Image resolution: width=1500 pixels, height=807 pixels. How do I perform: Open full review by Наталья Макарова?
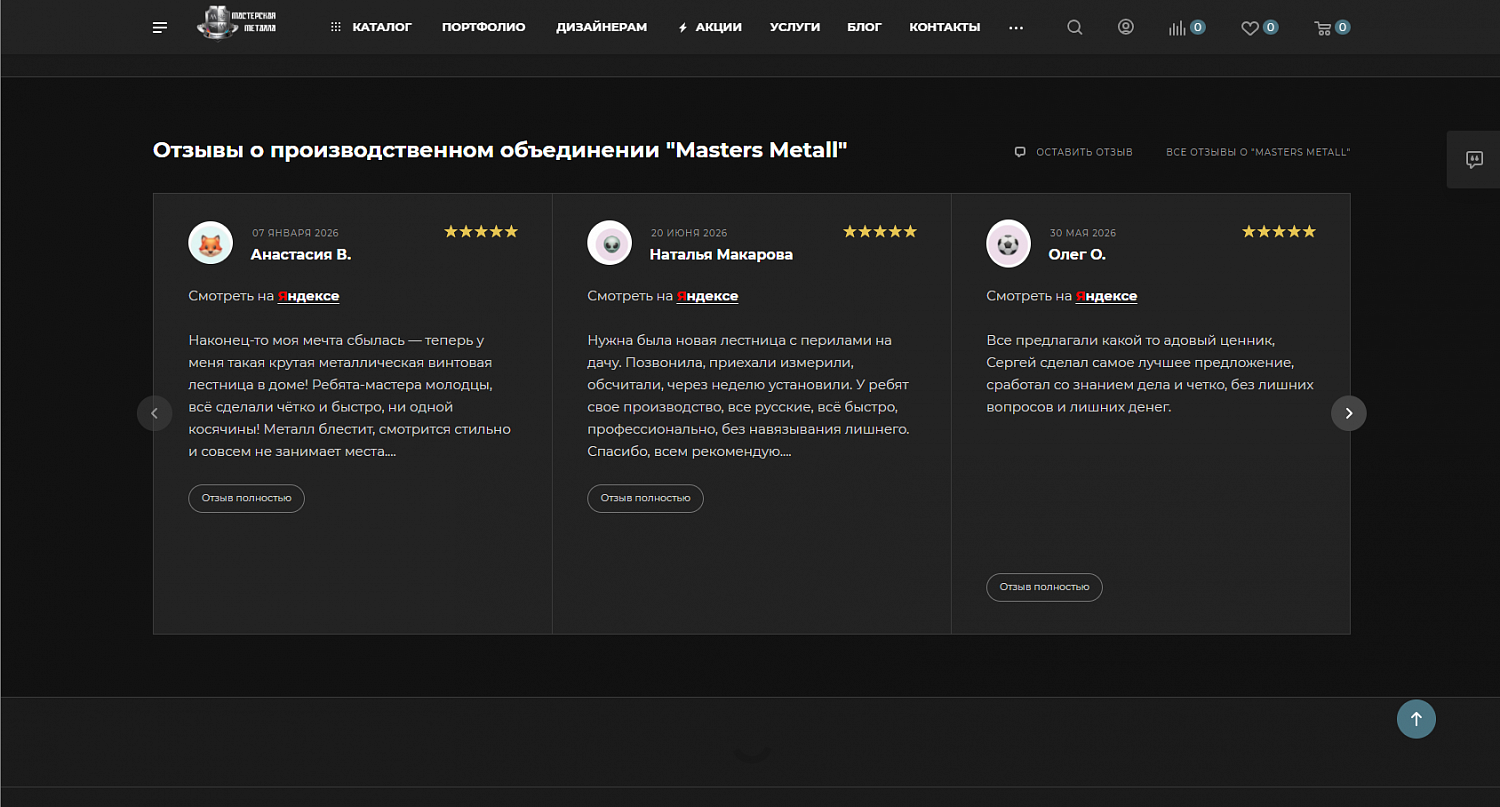click(646, 498)
